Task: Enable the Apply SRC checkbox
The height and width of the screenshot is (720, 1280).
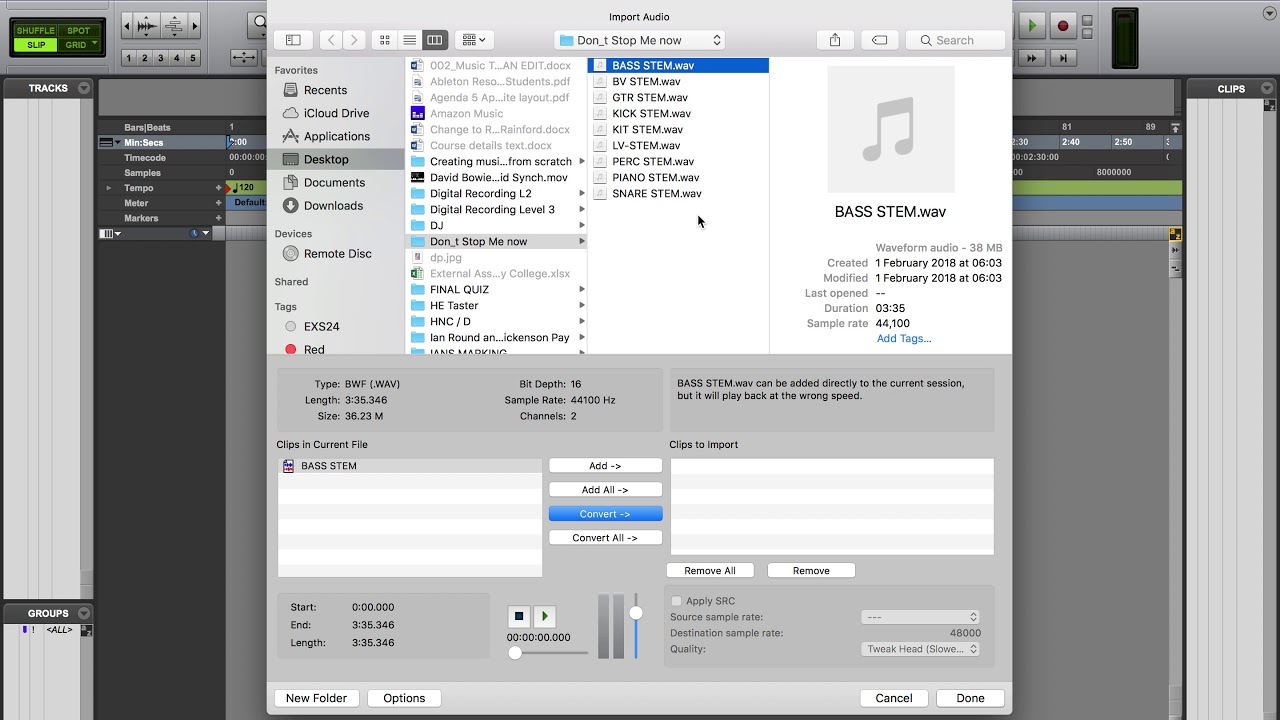Action: pos(677,601)
